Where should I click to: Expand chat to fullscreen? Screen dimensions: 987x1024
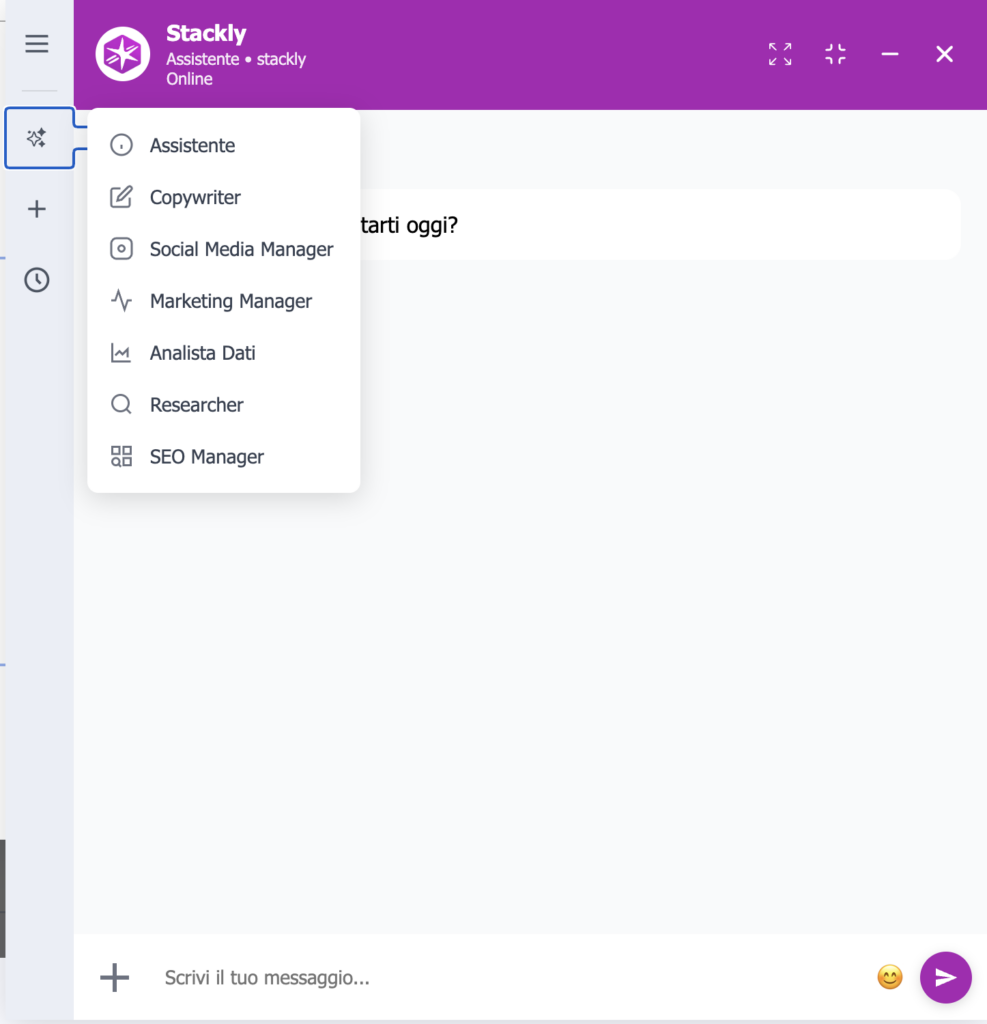(x=780, y=54)
